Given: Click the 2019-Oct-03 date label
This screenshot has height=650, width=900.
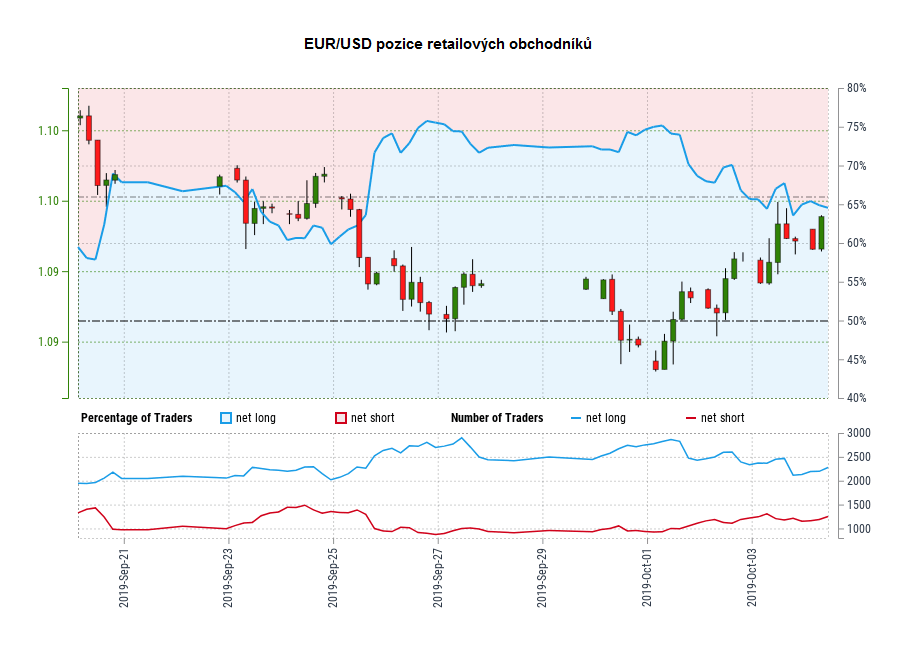Looking at the screenshot, I should 752,578.
